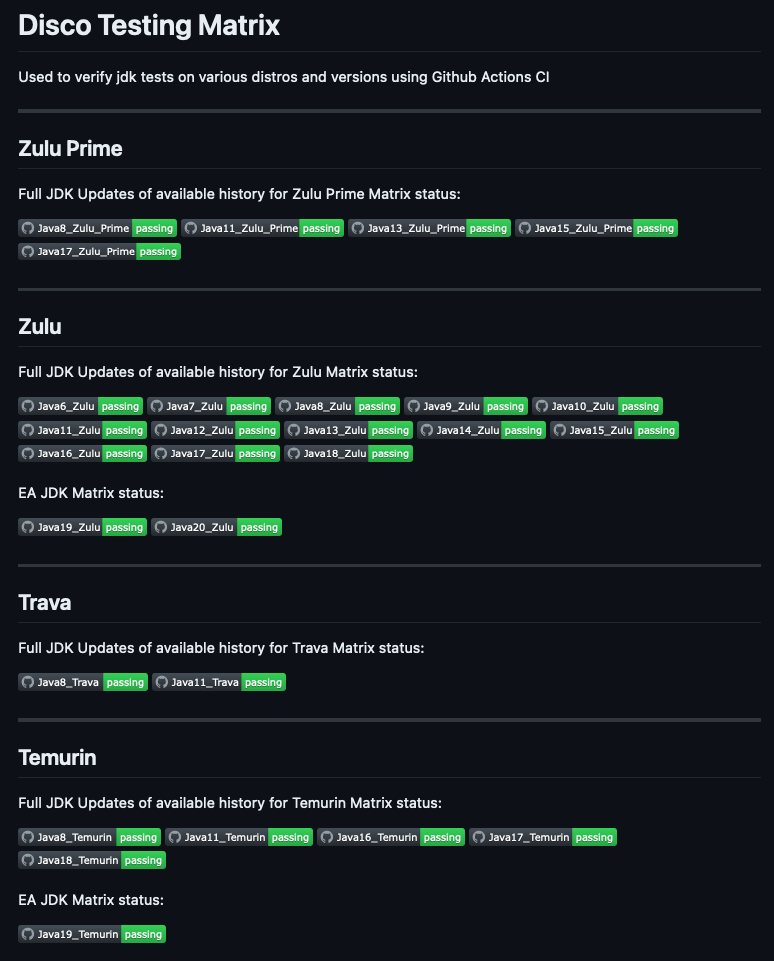This screenshot has width=774, height=961.
Task: Open the Java17_Zulu_Prime workflow badge
Action: tap(99, 251)
